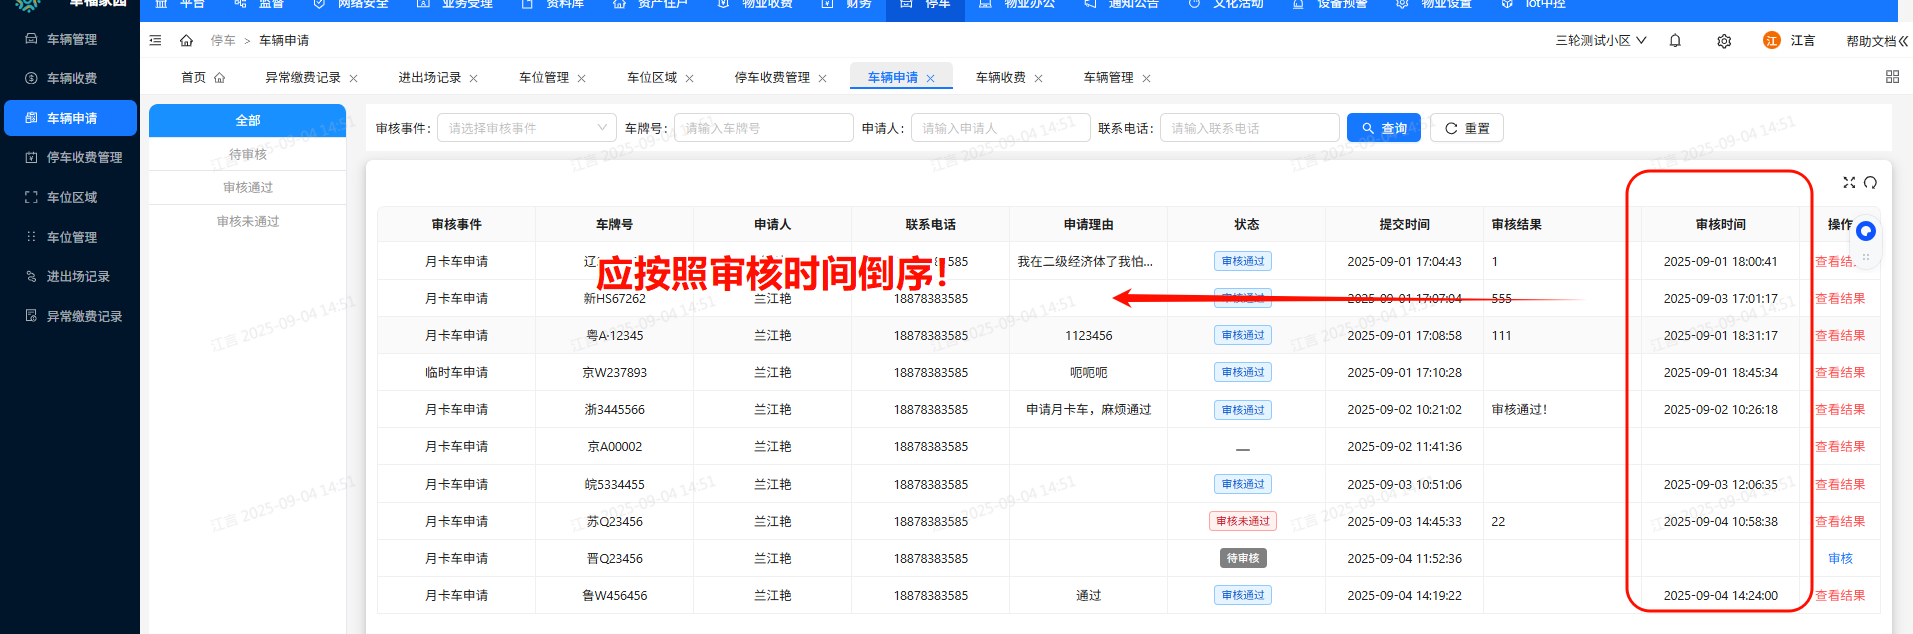Click the home icon in the breadcrumb
Screen dimensions: 1913x634
pos(186,41)
